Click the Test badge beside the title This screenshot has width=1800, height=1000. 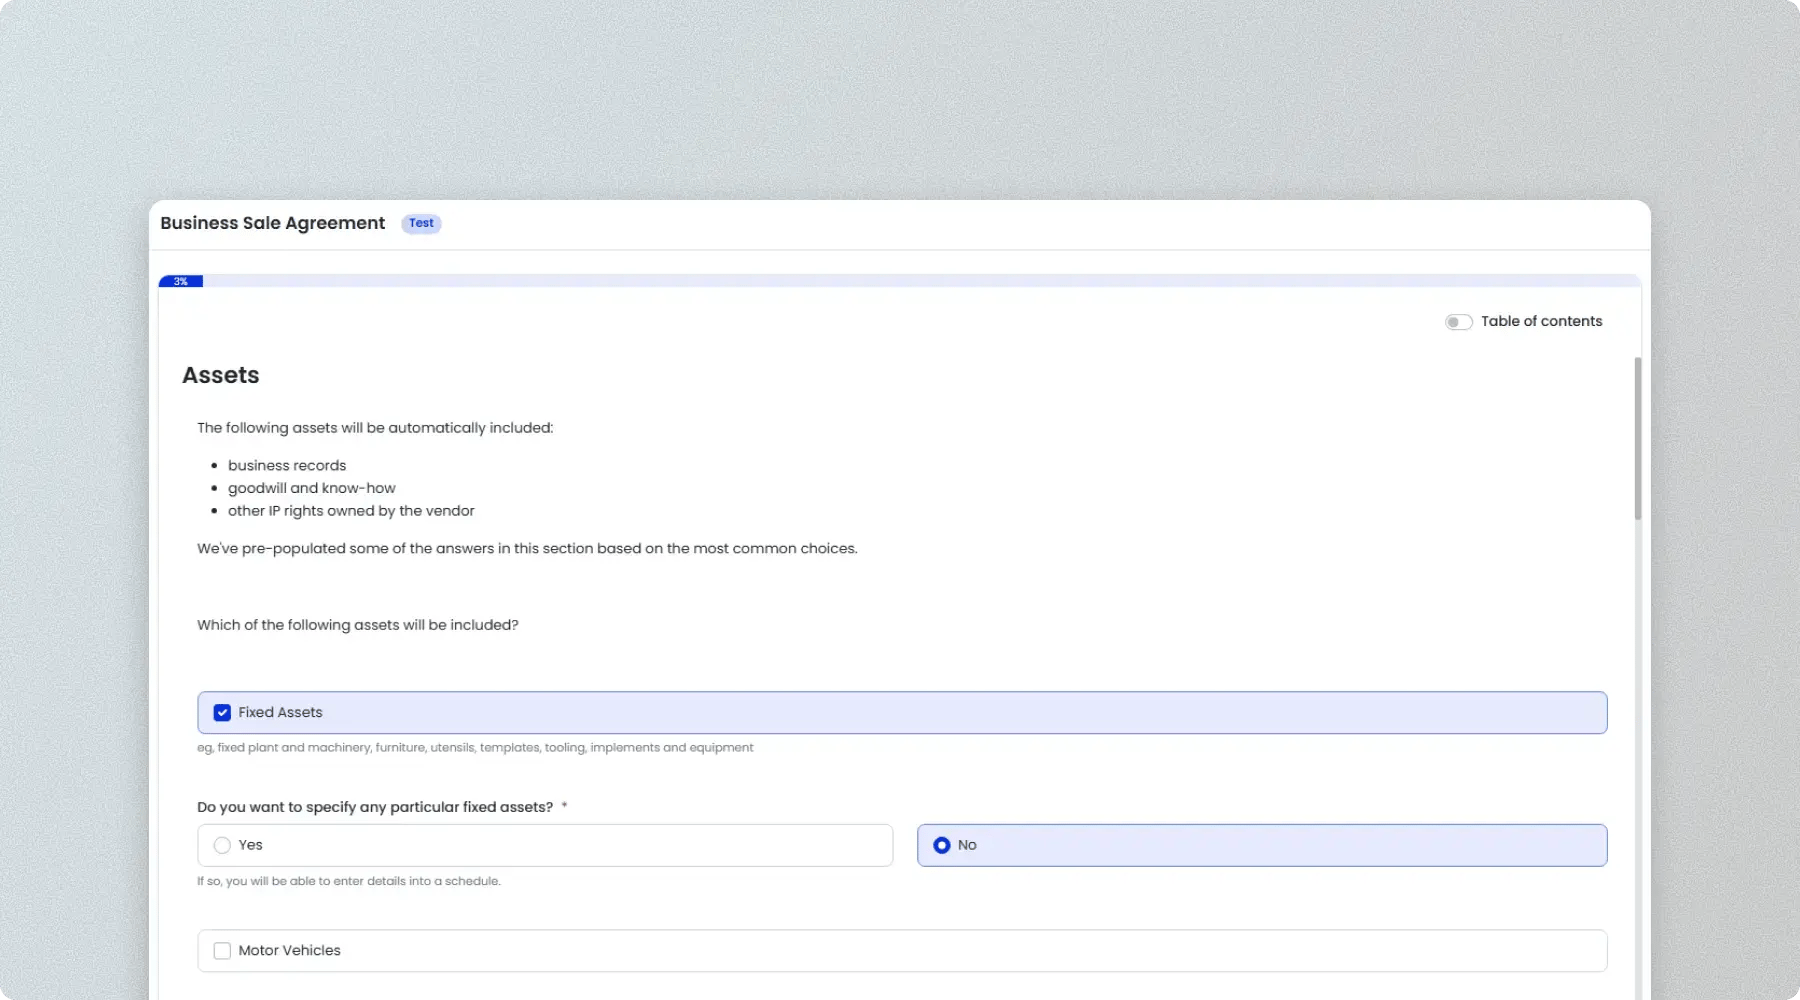point(421,223)
